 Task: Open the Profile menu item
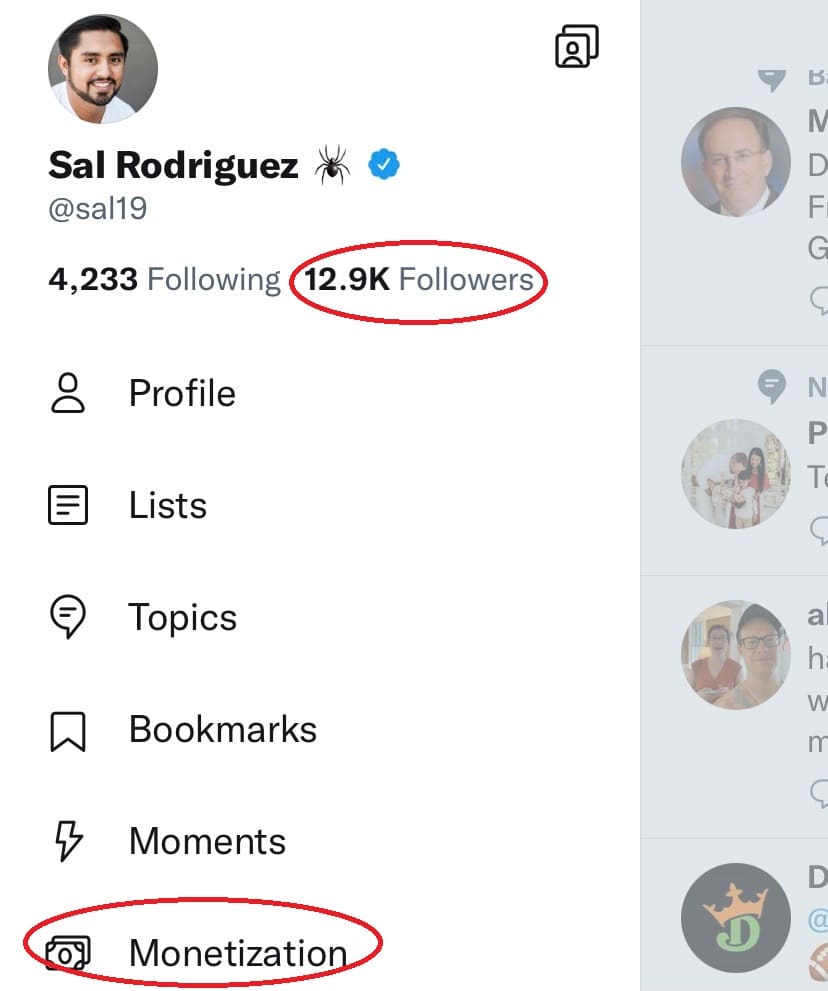182,394
